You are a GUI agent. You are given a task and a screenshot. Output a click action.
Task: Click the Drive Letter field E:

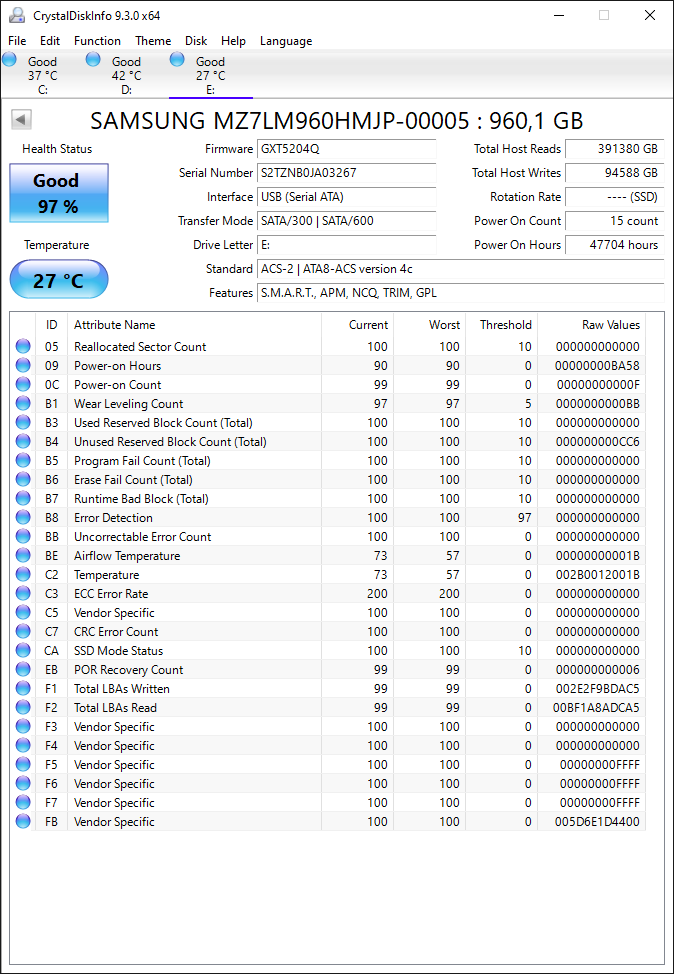point(347,245)
